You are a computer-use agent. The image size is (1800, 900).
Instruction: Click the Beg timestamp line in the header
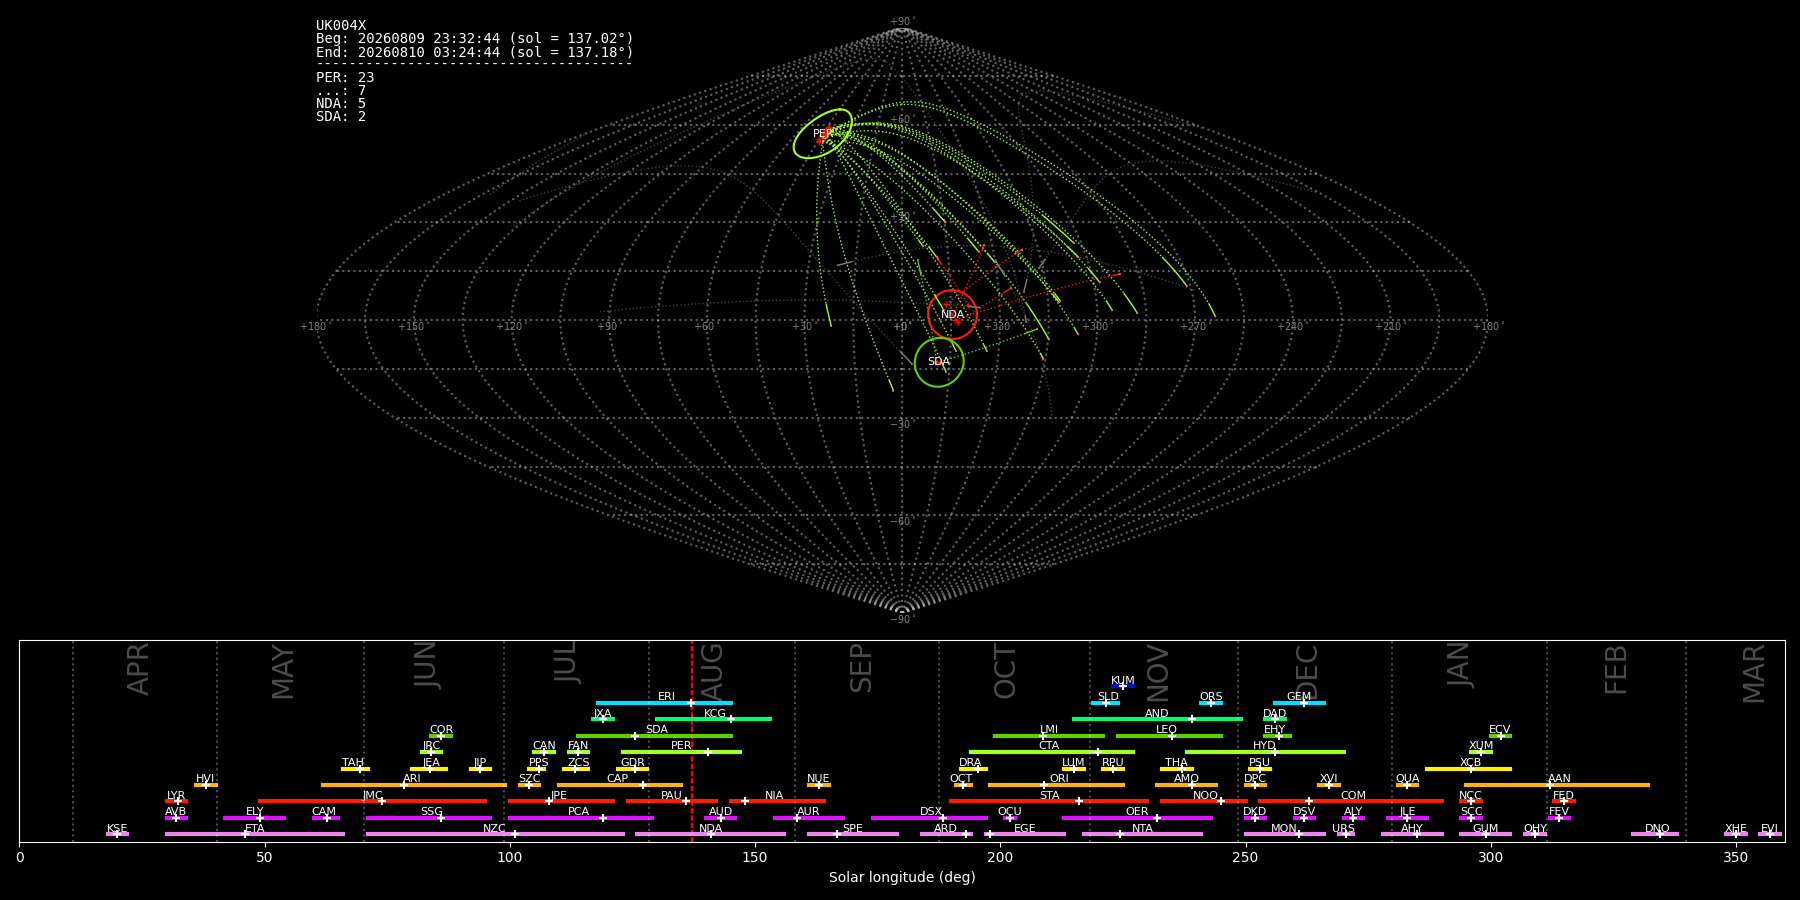pyautogui.click(x=475, y=39)
